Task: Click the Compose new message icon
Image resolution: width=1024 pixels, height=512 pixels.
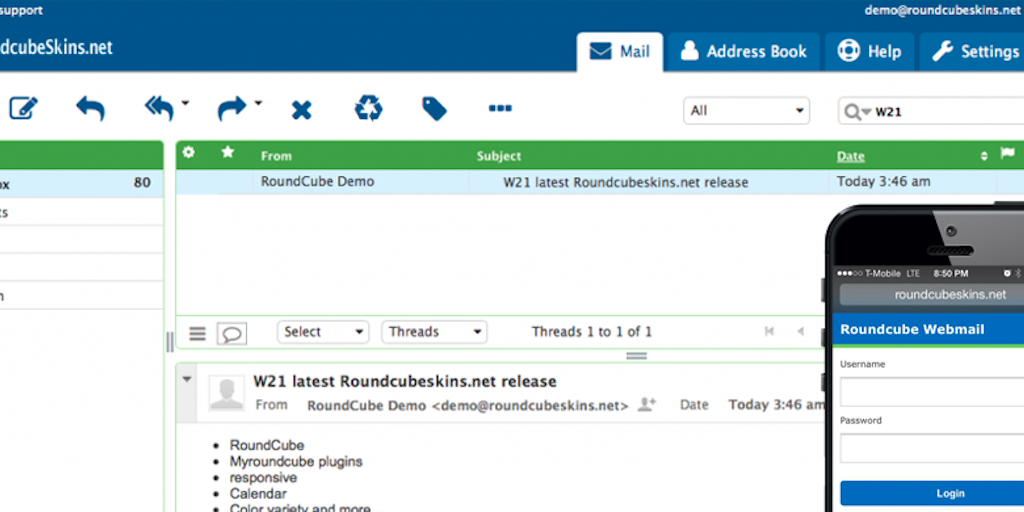Action: [x=24, y=108]
